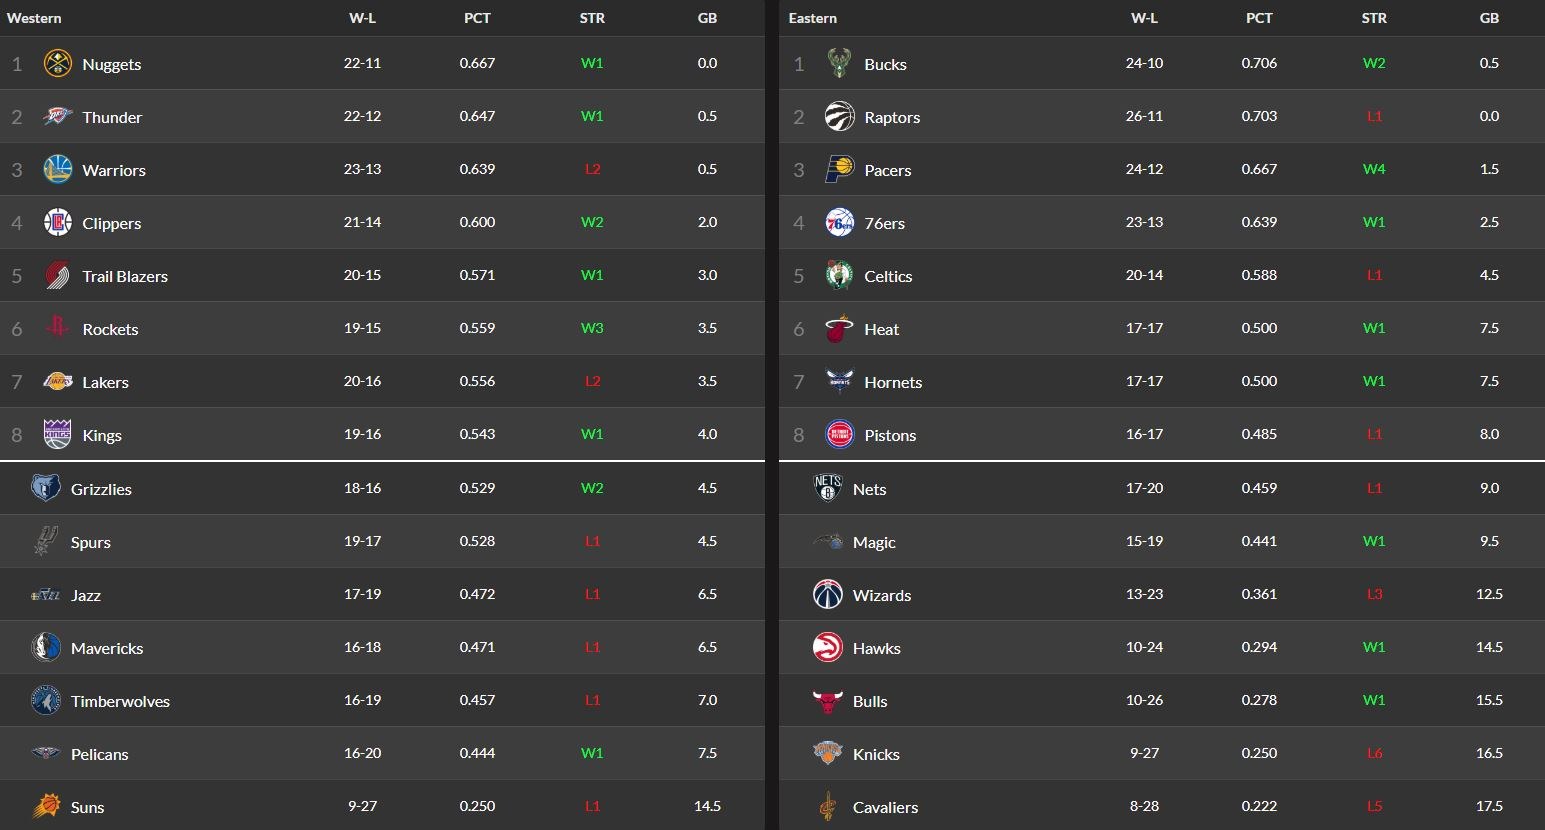Click the Wizards team logo
Viewport: 1545px width, 830px height.
828,594
